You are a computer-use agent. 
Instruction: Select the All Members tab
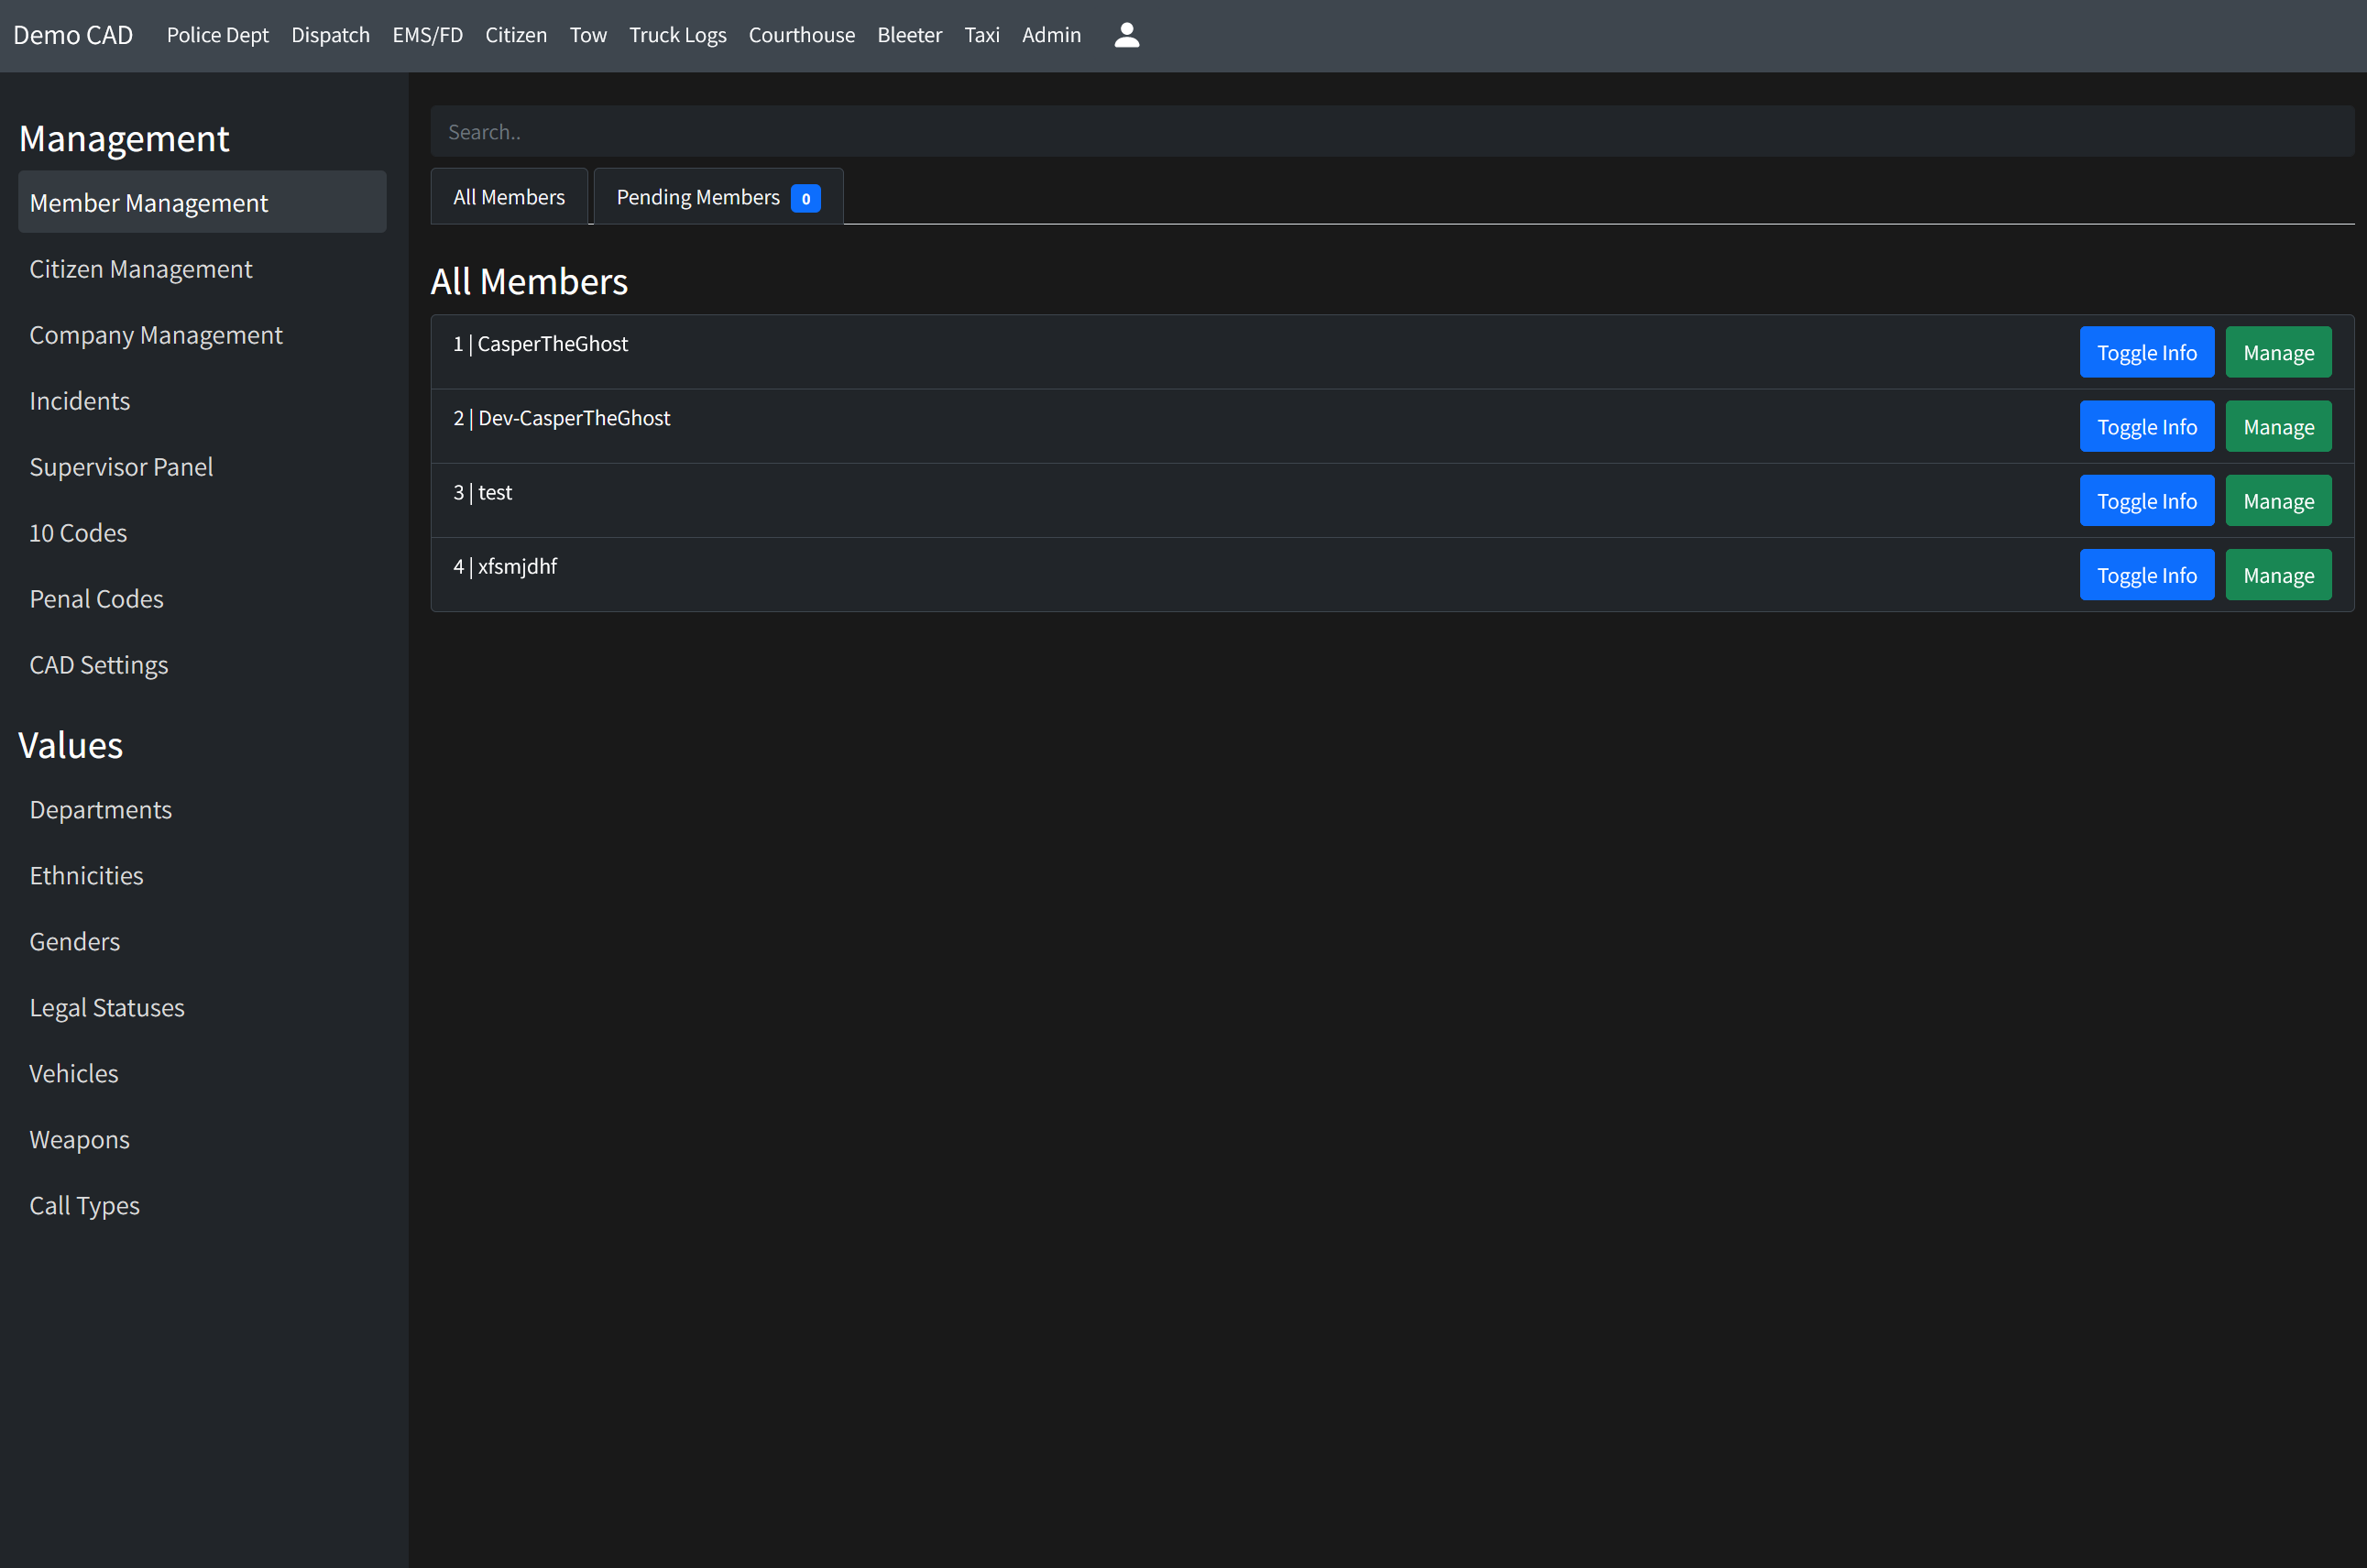(x=508, y=197)
